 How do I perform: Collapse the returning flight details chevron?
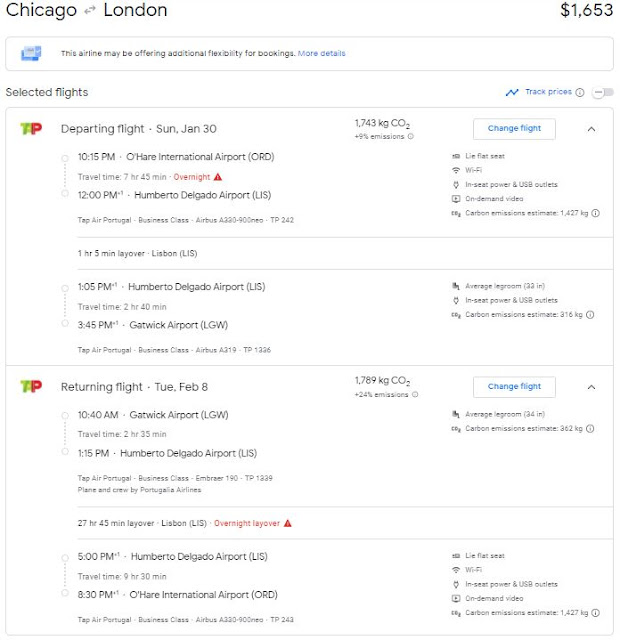pyautogui.click(x=591, y=387)
